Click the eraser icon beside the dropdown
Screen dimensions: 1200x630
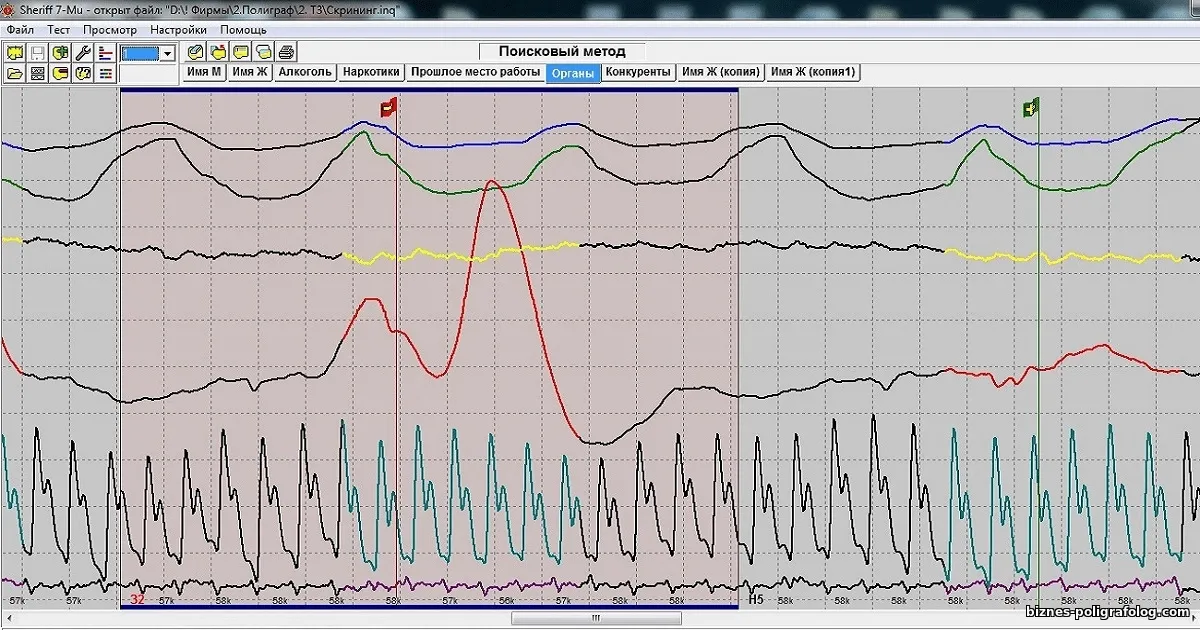[x=196, y=52]
